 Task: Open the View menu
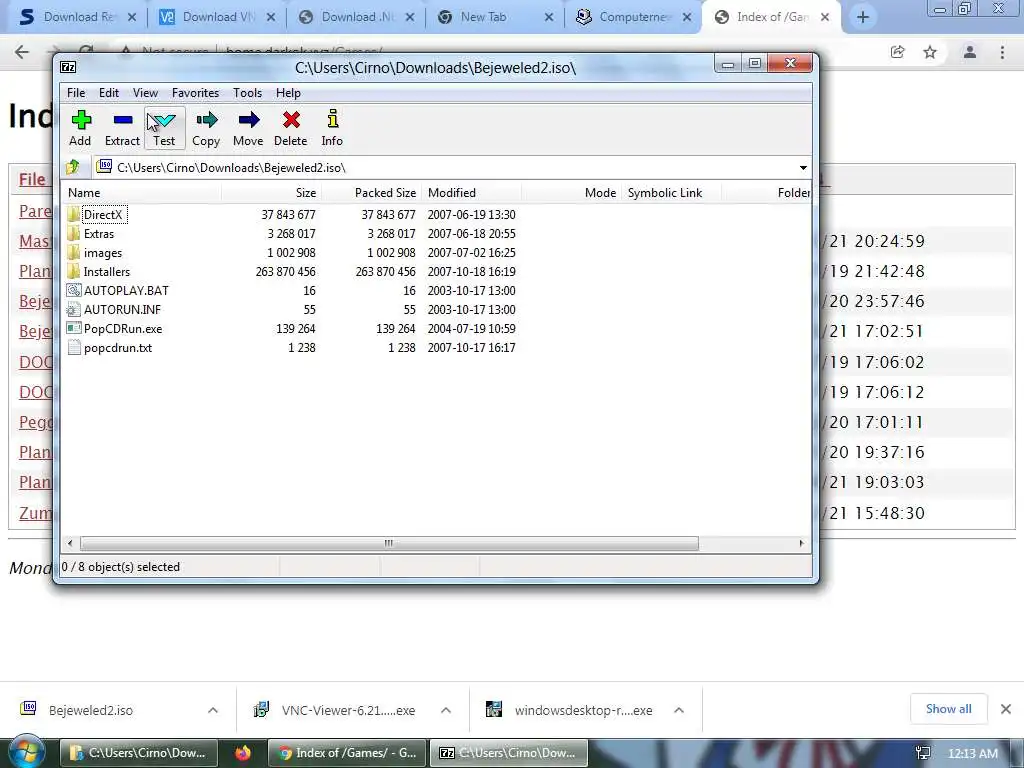click(145, 93)
